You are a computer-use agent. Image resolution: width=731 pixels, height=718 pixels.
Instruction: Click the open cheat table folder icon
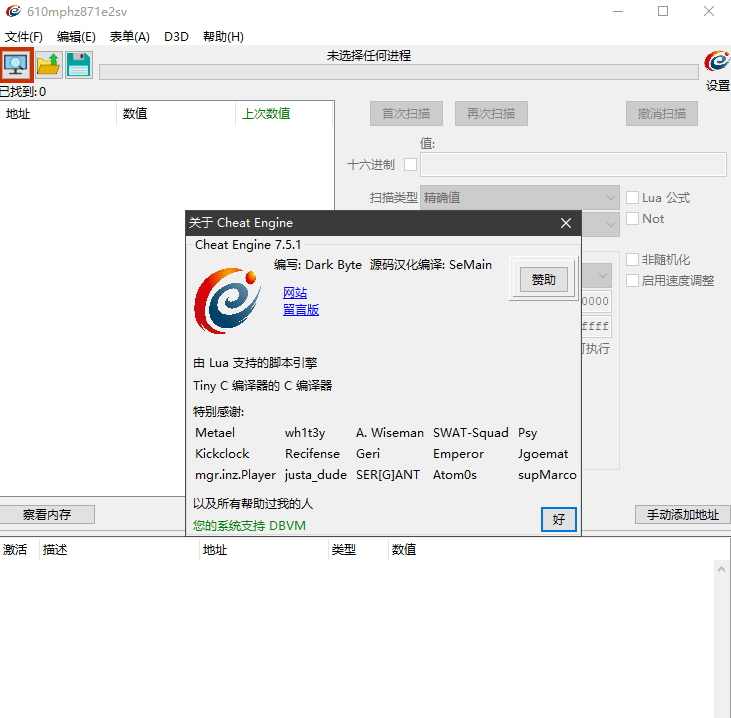click(x=48, y=65)
